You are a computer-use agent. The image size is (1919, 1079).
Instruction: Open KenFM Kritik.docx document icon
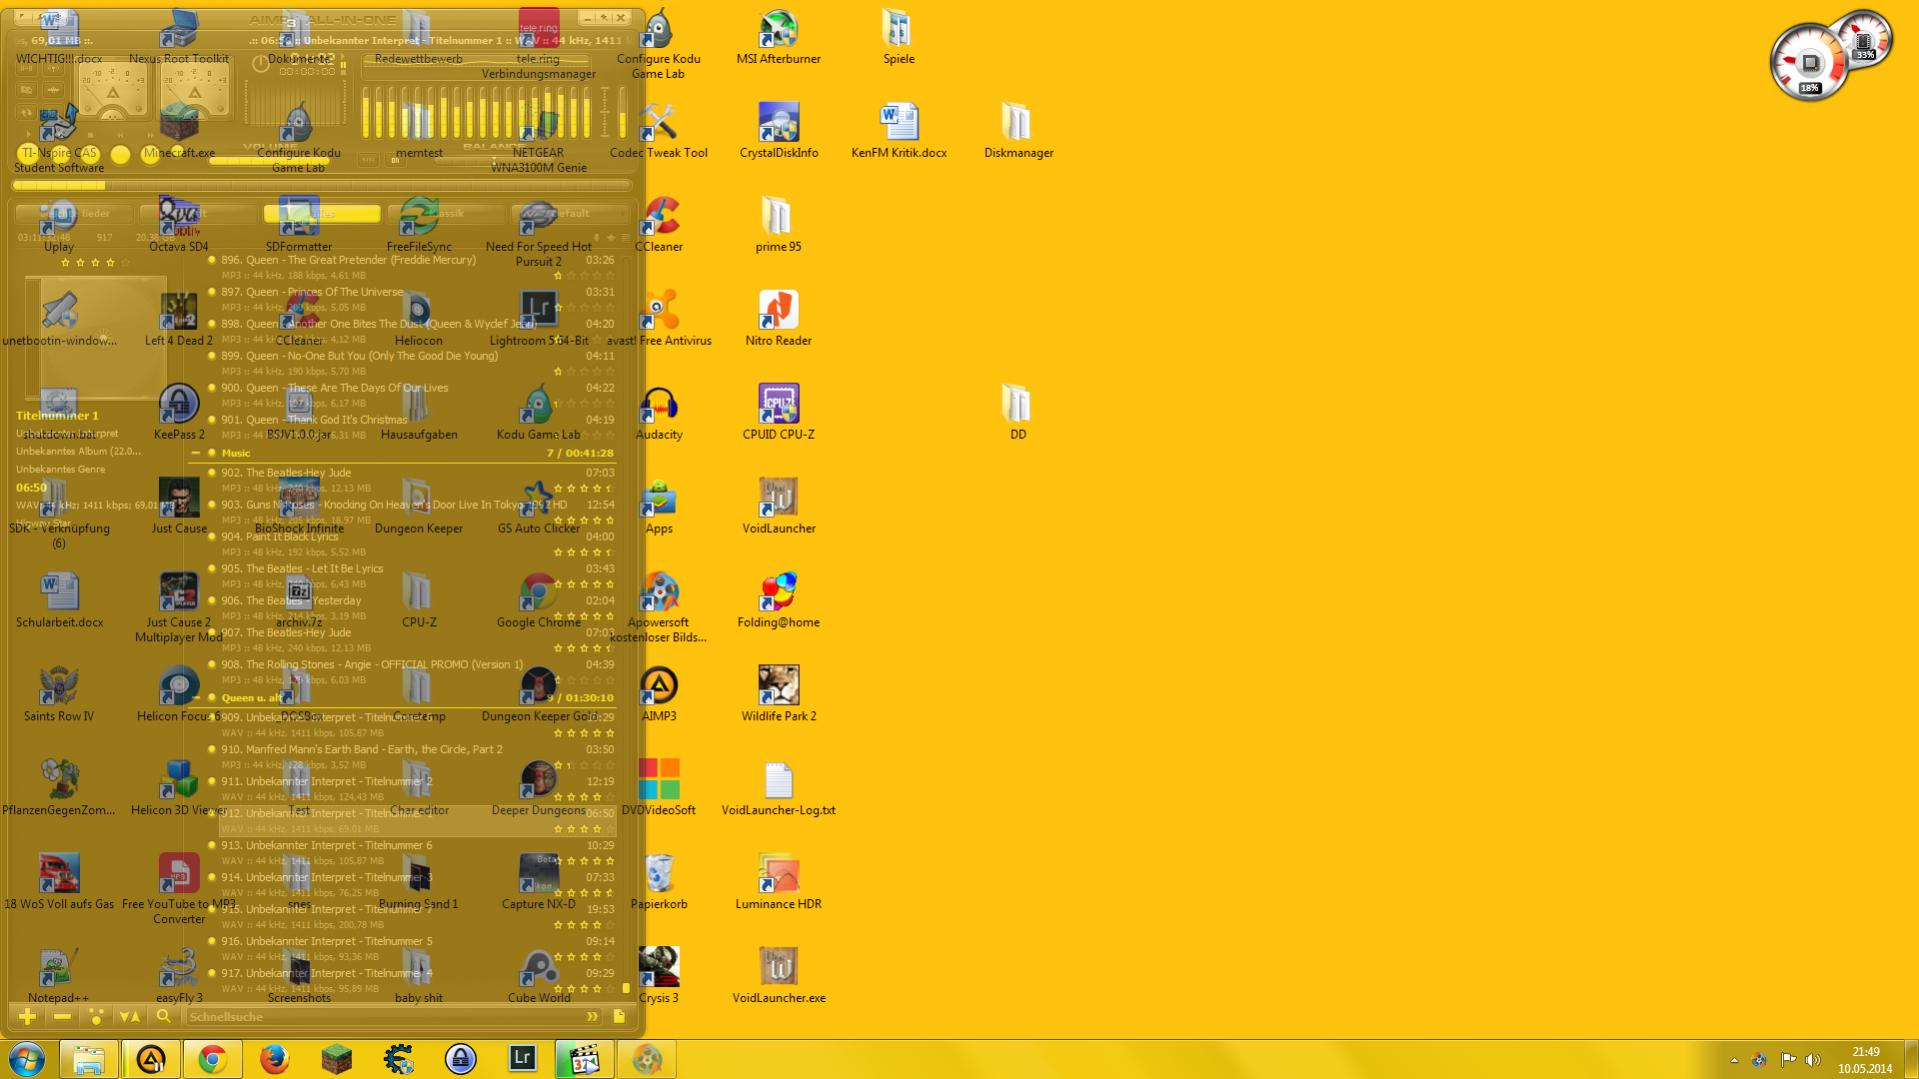(898, 132)
